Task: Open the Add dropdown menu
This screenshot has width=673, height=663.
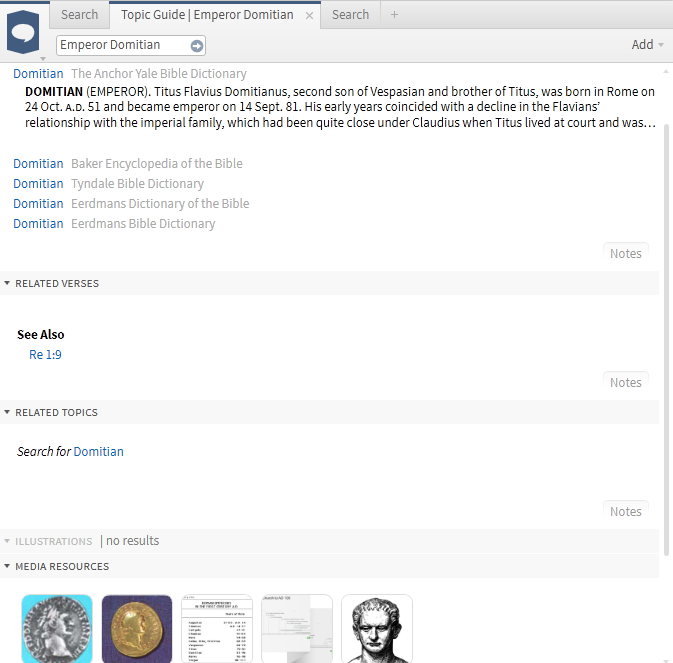Action: pyautogui.click(x=647, y=45)
